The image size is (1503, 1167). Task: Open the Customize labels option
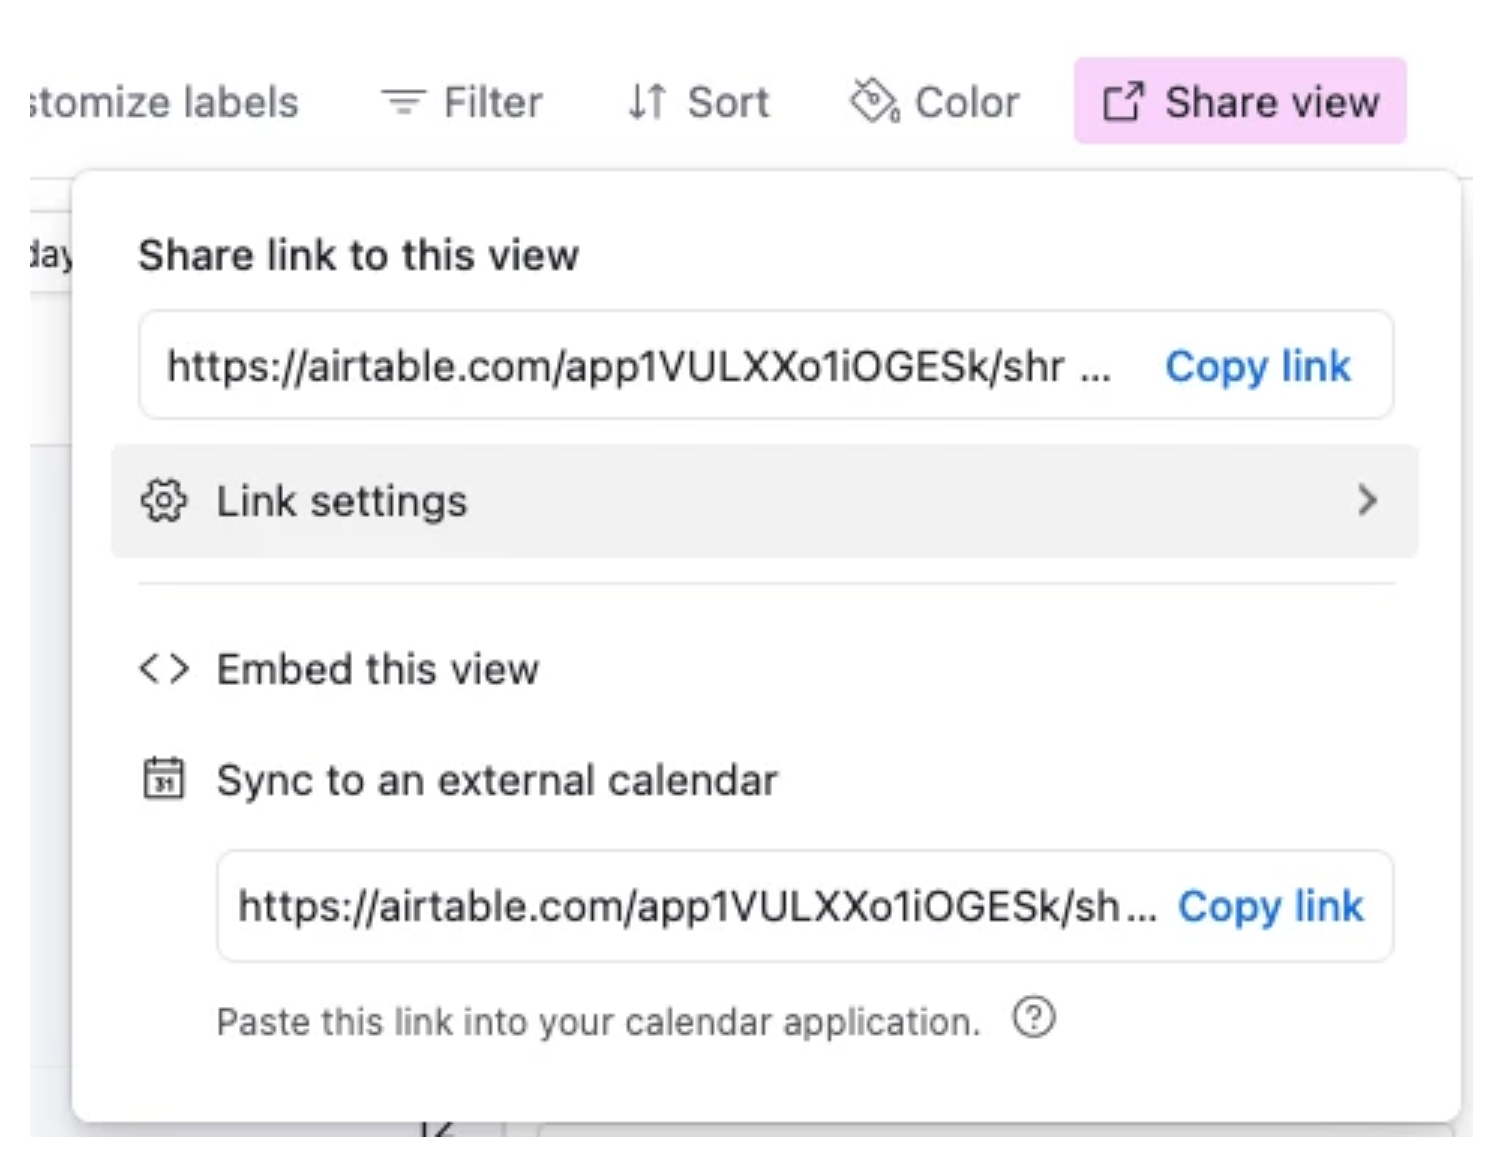(x=164, y=102)
